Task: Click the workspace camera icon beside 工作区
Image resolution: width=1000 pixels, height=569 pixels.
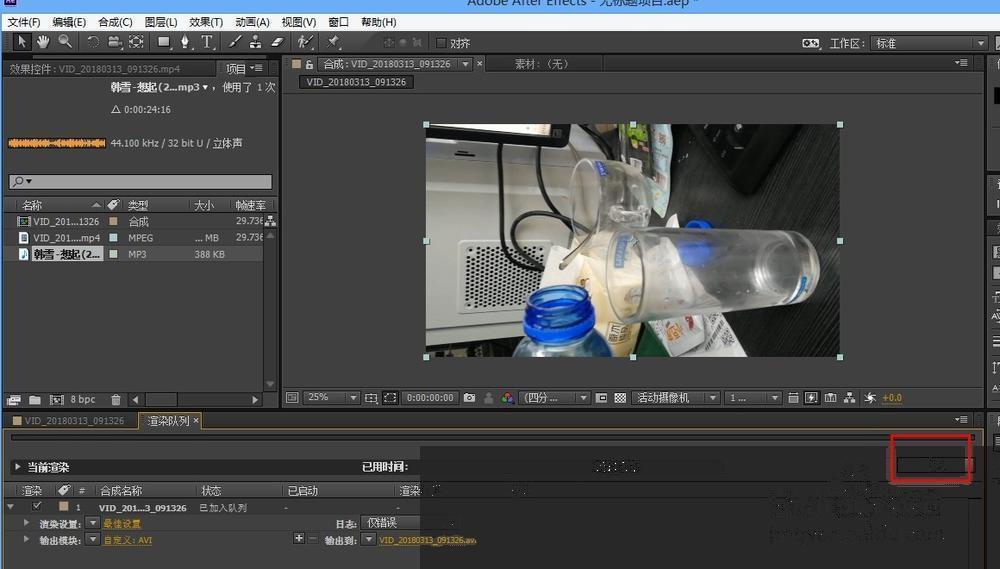Action: (x=811, y=43)
